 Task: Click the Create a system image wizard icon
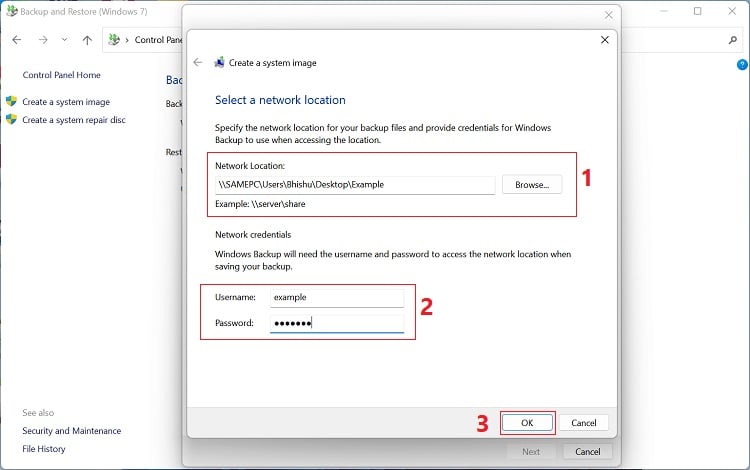point(219,63)
